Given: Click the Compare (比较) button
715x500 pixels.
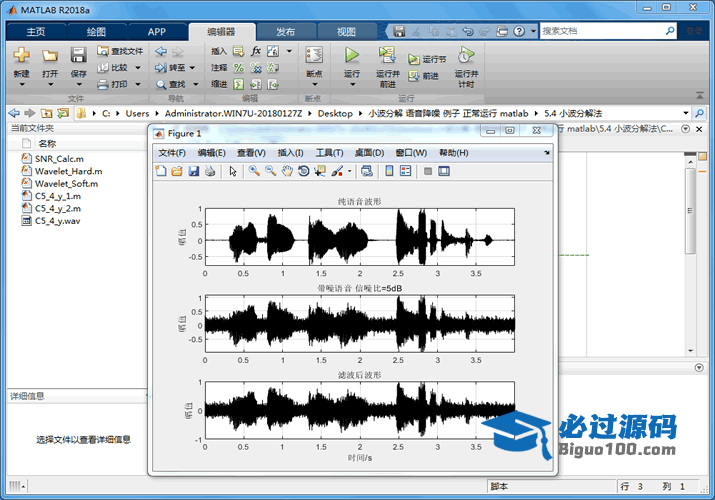Looking at the screenshot, I should click(x=113, y=67).
